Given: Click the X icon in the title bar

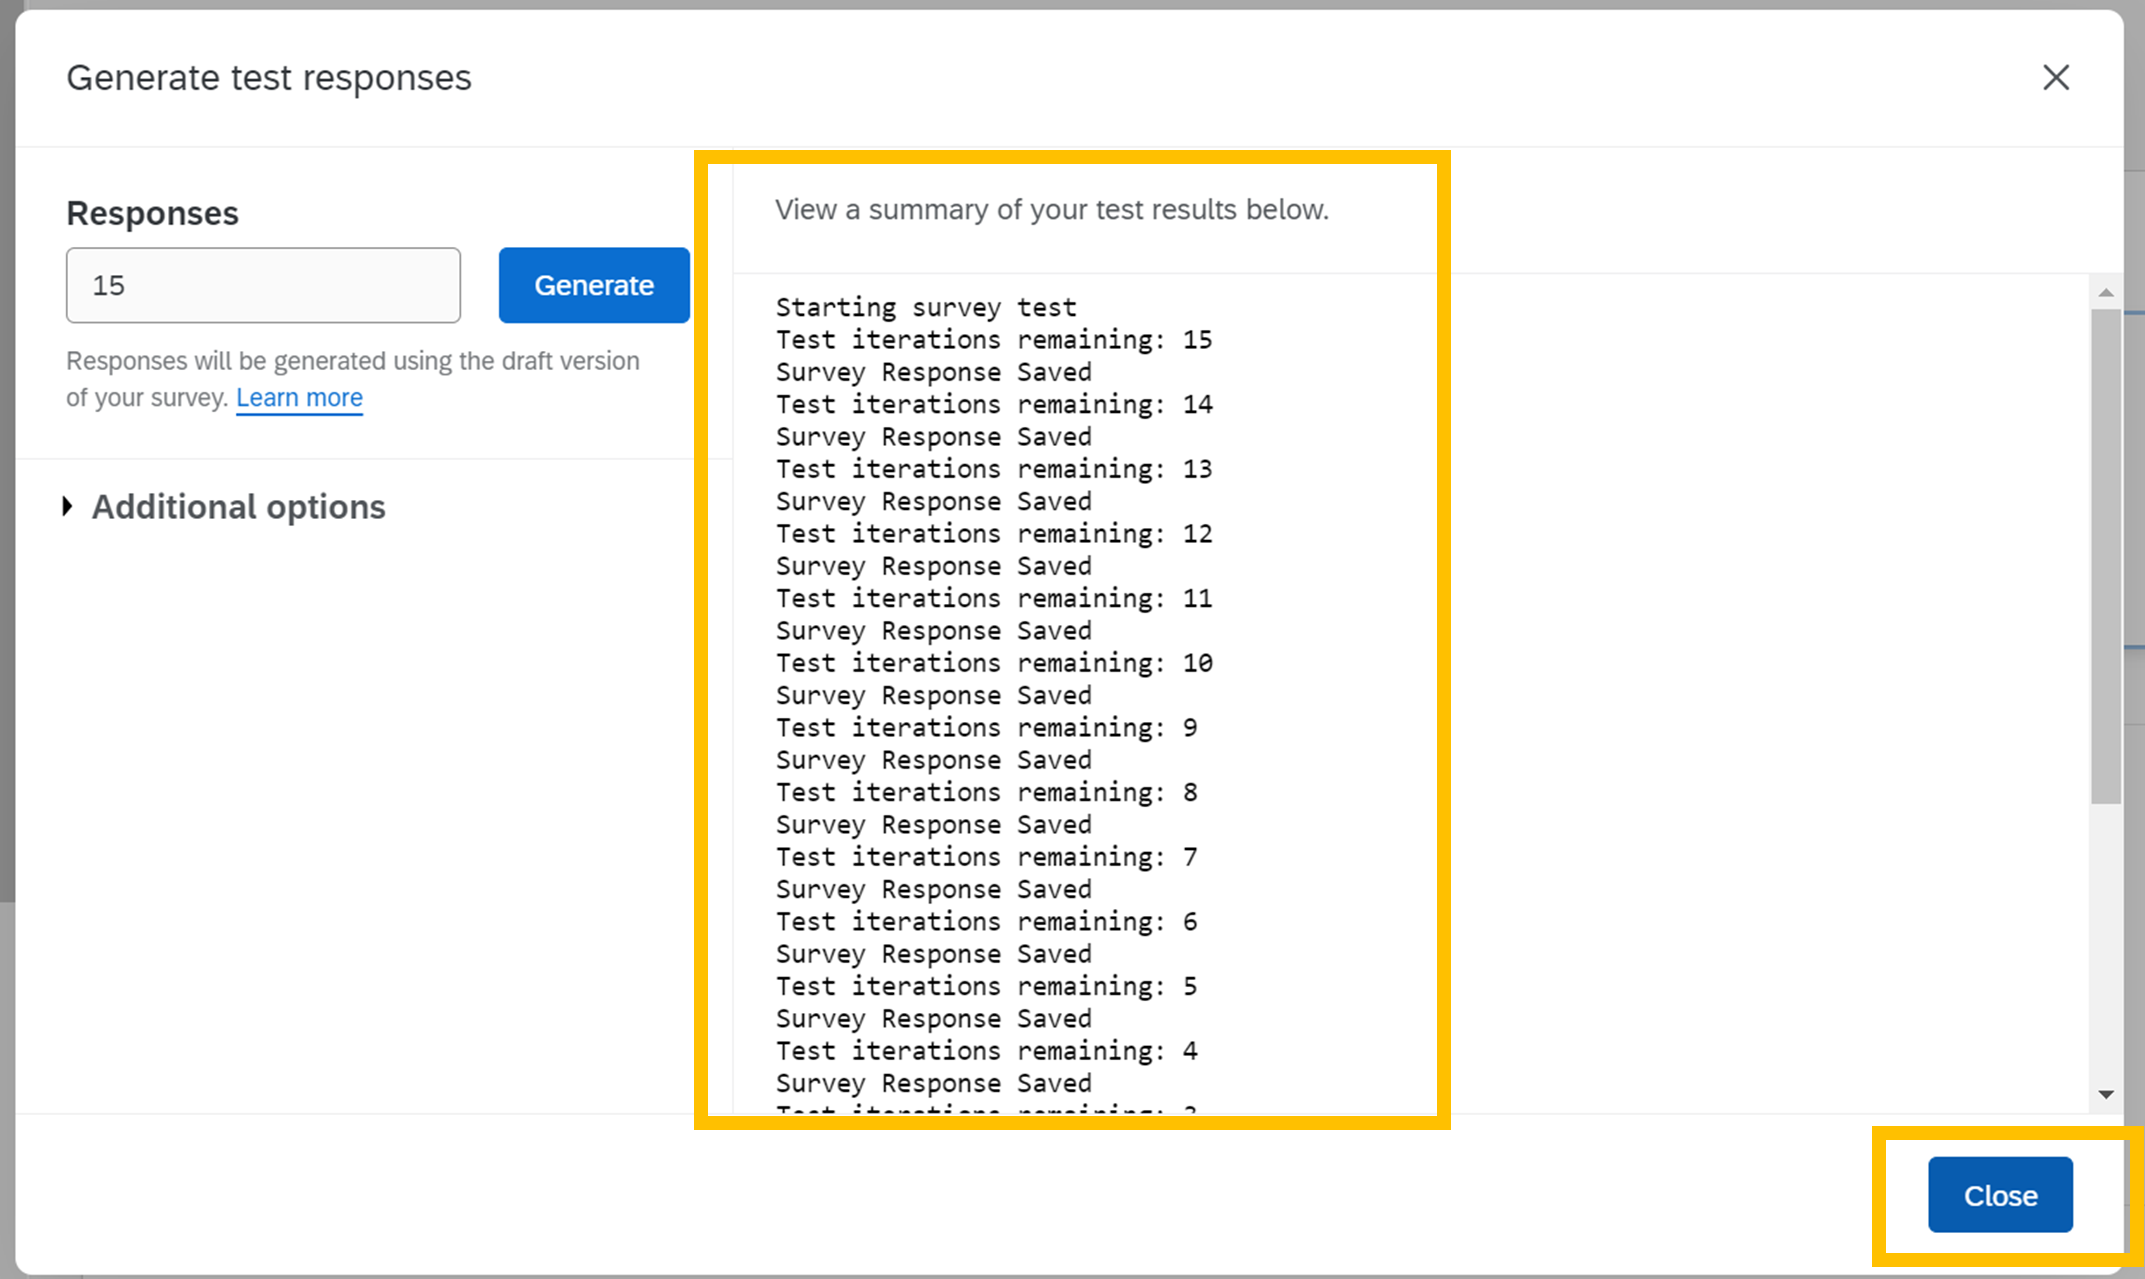Looking at the screenshot, I should coord(2055,77).
